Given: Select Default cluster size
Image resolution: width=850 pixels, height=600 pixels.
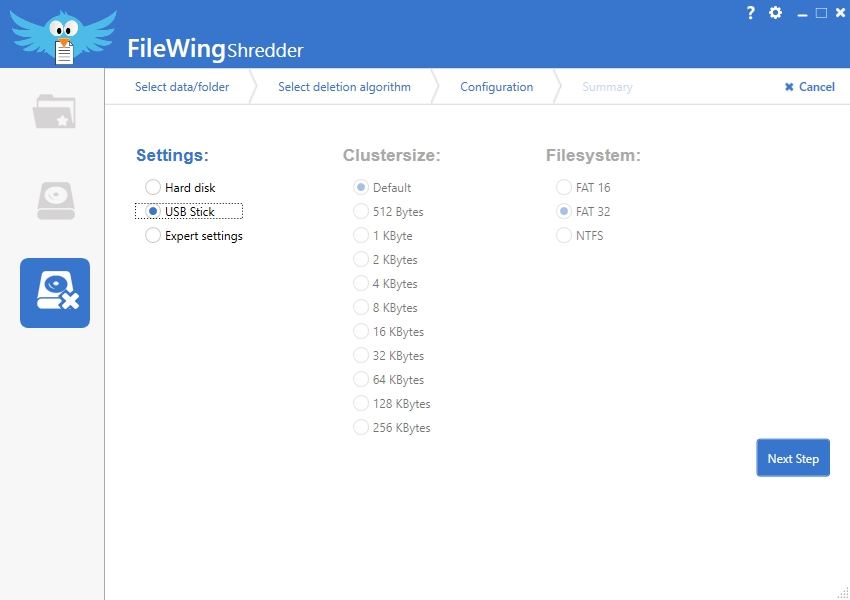Looking at the screenshot, I should [x=382, y=188].
